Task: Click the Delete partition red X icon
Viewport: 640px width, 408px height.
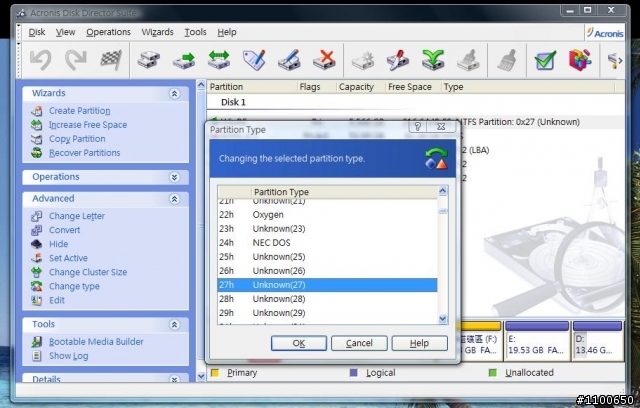Action: coord(324,60)
